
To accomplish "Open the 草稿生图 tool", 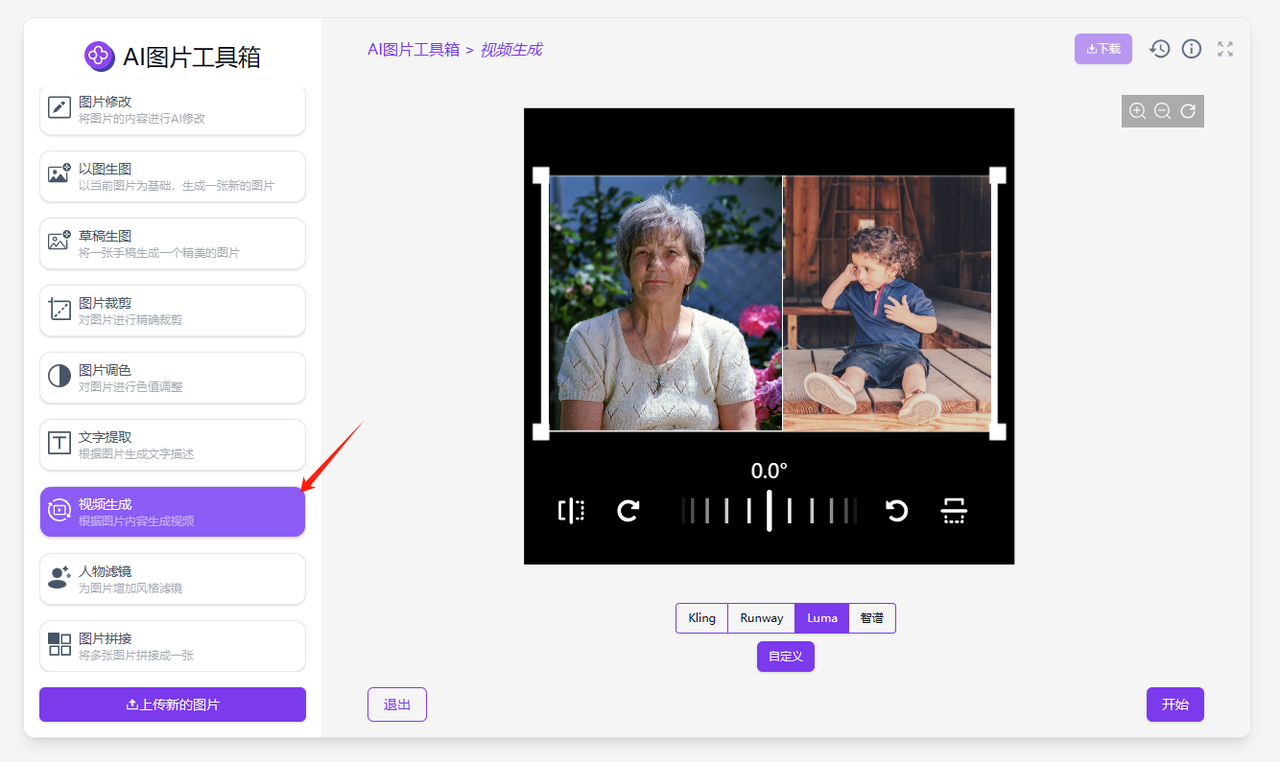I will pyautogui.click(x=172, y=243).
